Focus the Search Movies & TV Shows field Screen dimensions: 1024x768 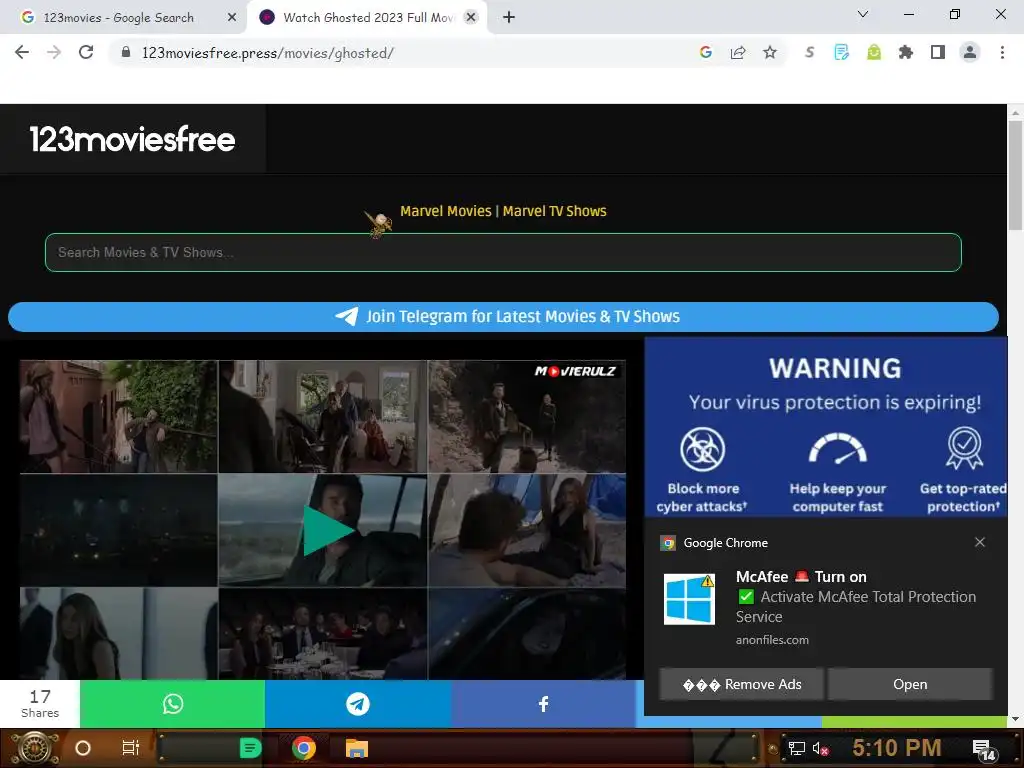pyautogui.click(x=503, y=252)
